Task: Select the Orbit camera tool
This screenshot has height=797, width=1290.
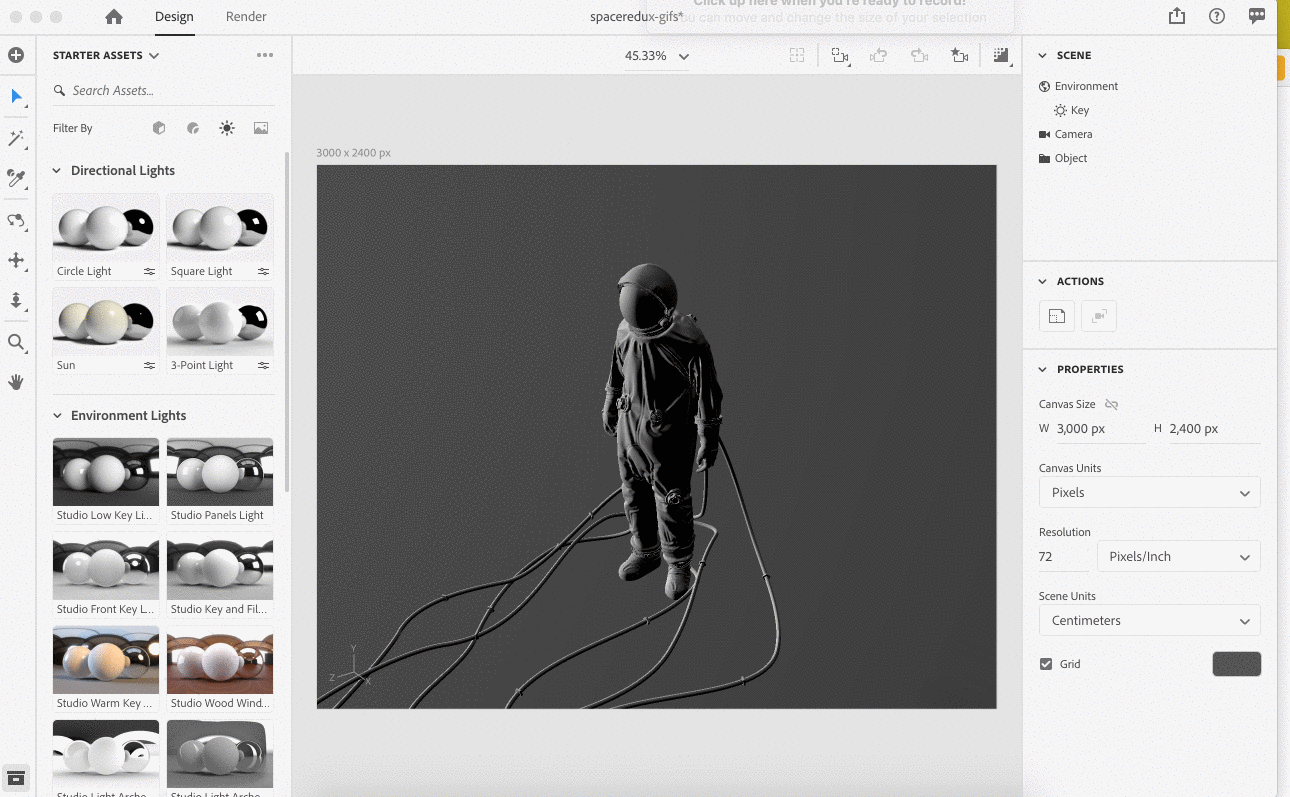Action: point(16,220)
